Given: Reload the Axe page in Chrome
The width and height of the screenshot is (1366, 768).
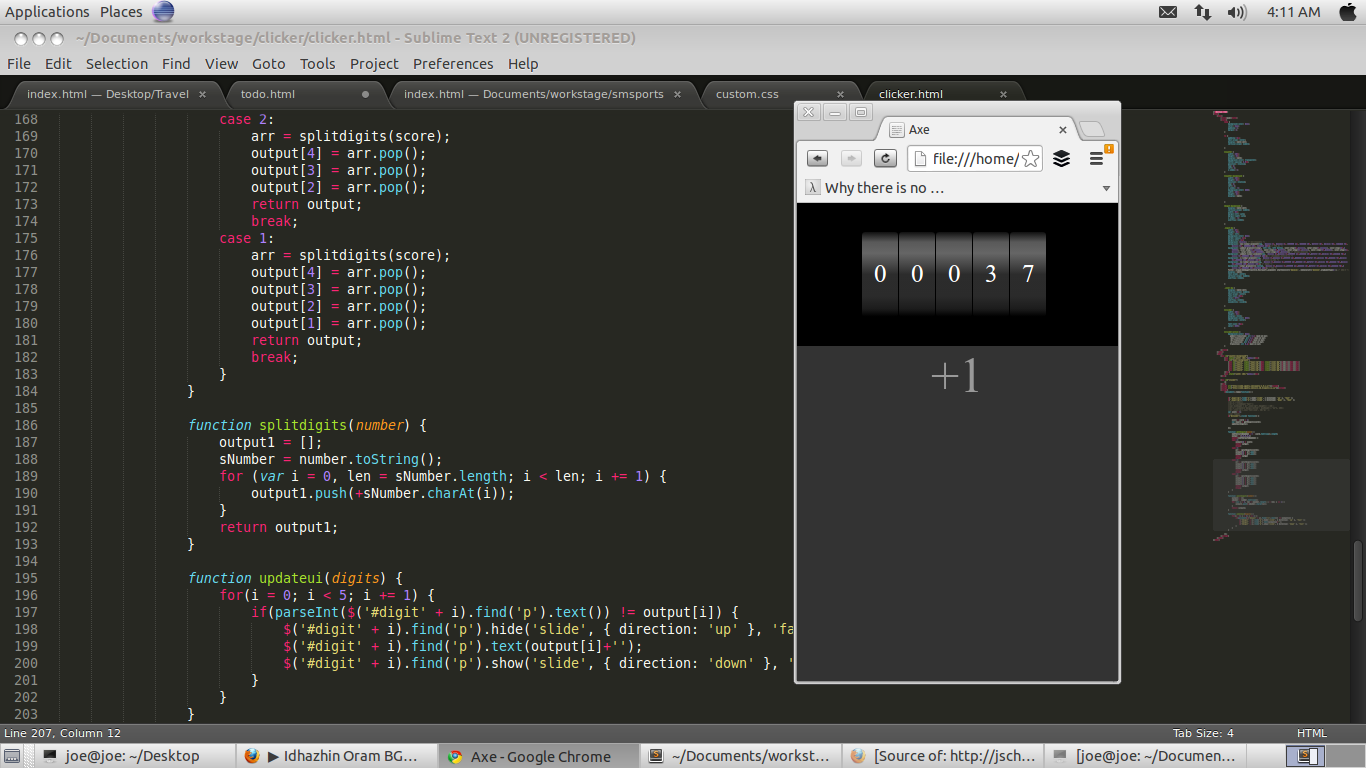Looking at the screenshot, I should tap(885, 159).
